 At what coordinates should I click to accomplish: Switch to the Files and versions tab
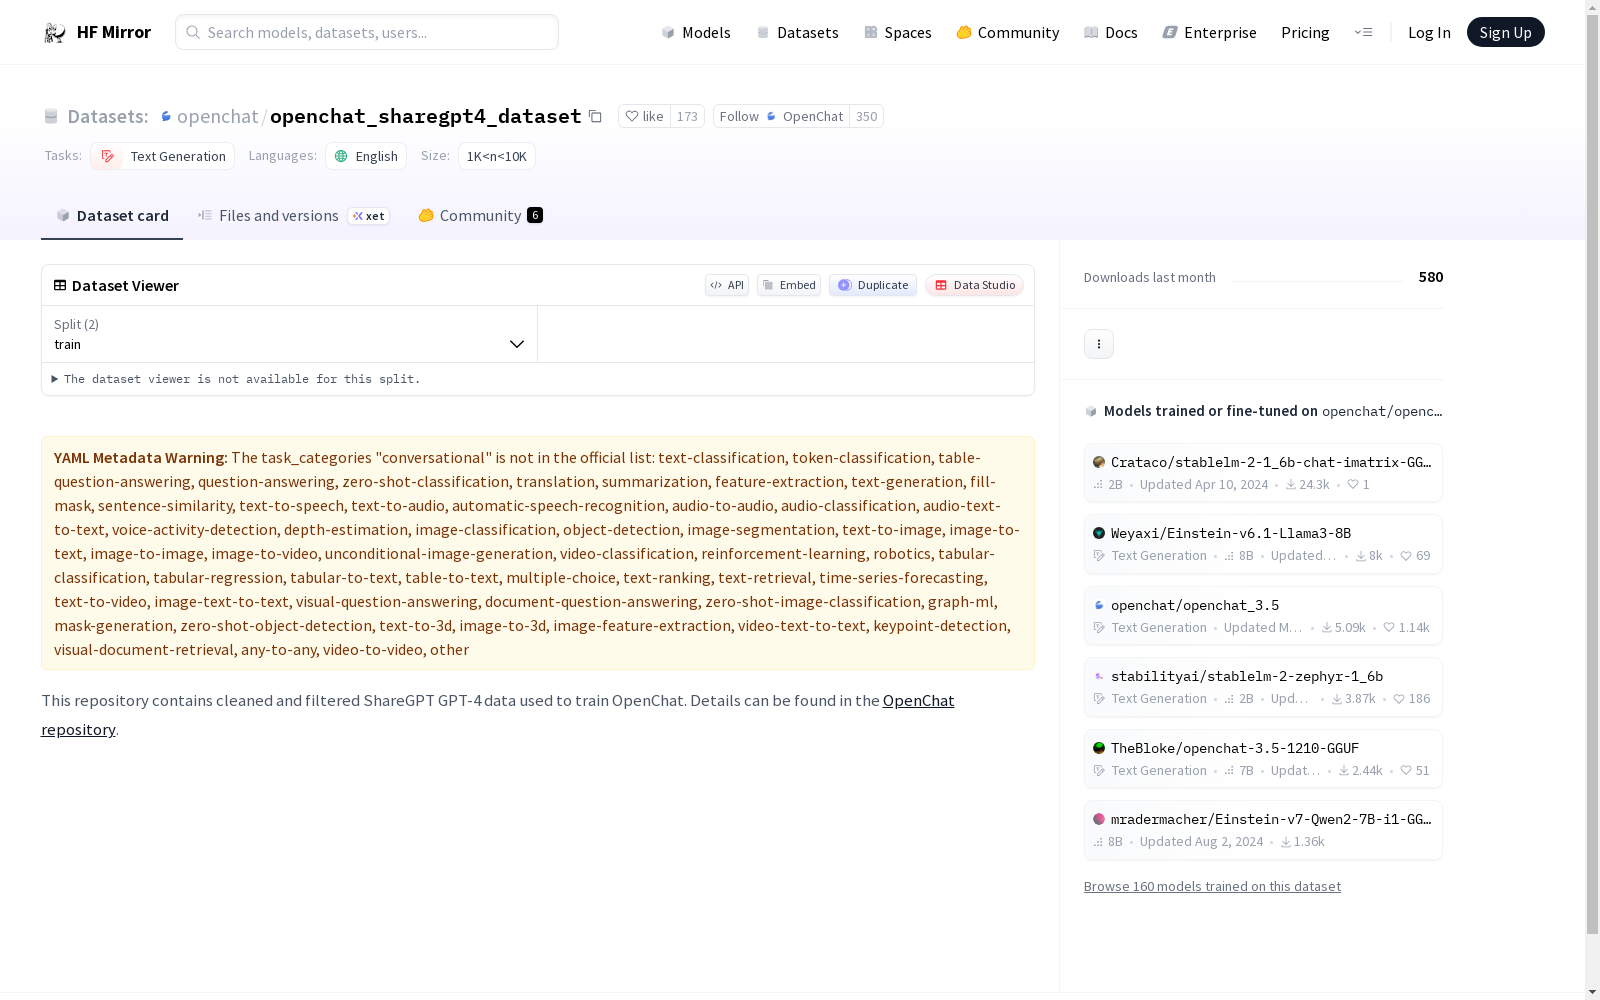278,215
